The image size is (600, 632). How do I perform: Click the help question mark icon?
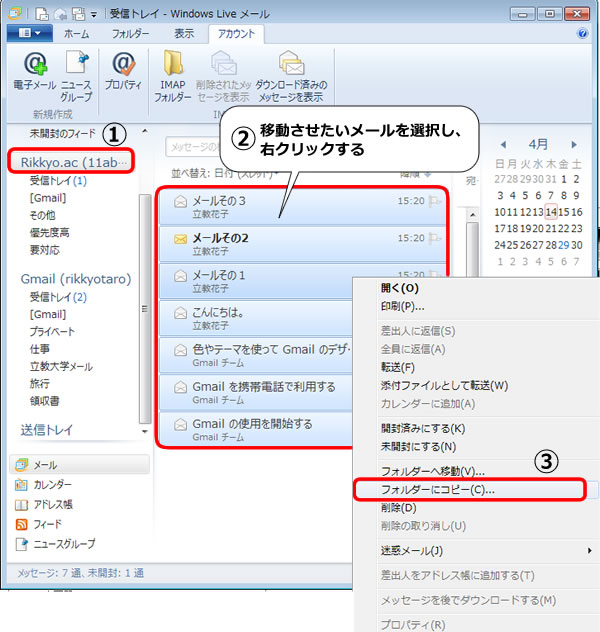click(582, 33)
